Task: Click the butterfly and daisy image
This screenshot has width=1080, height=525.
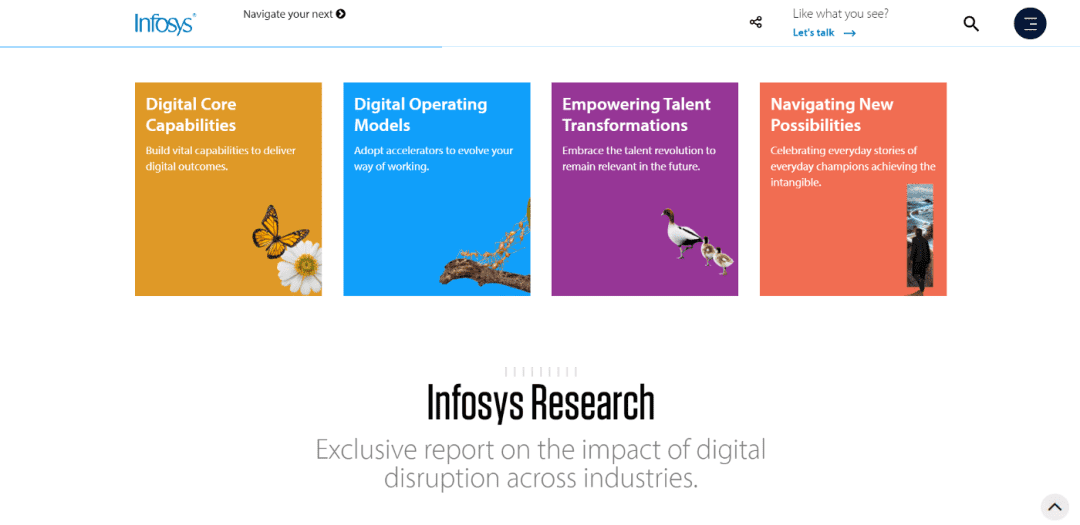Action: (x=287, y=249)
